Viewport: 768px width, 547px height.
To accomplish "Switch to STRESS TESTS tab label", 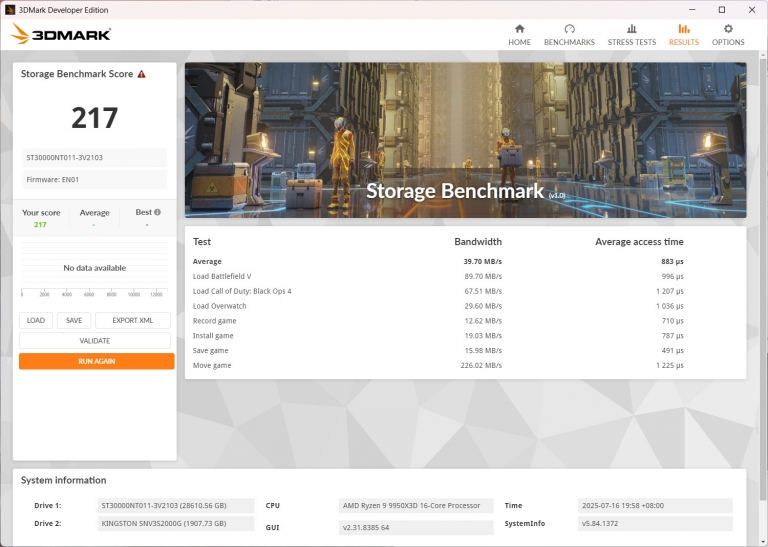I will pyautogui.click(x=632, y=42).
